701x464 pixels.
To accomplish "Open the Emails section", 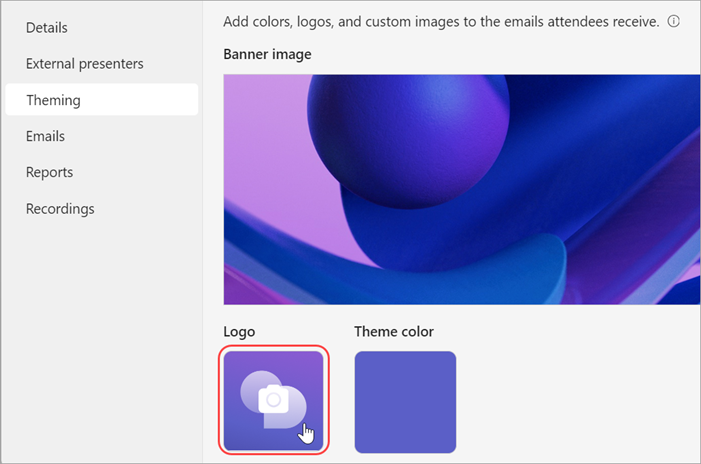I will point(46,136).
